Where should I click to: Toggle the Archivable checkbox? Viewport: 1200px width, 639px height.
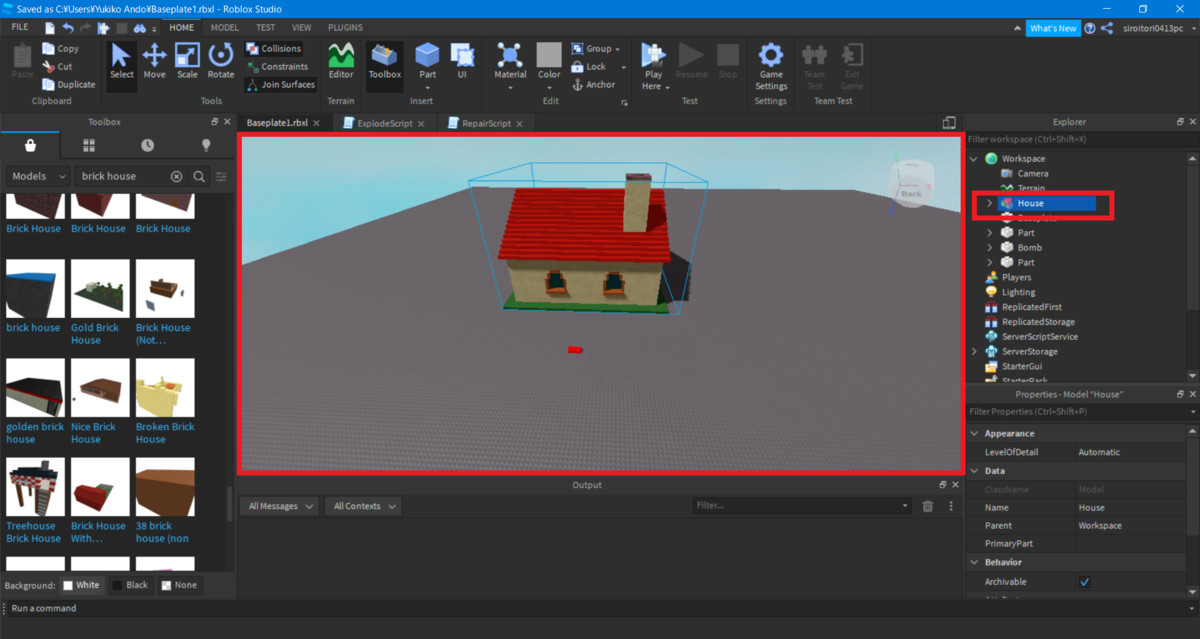click(x=1085, y=582)
